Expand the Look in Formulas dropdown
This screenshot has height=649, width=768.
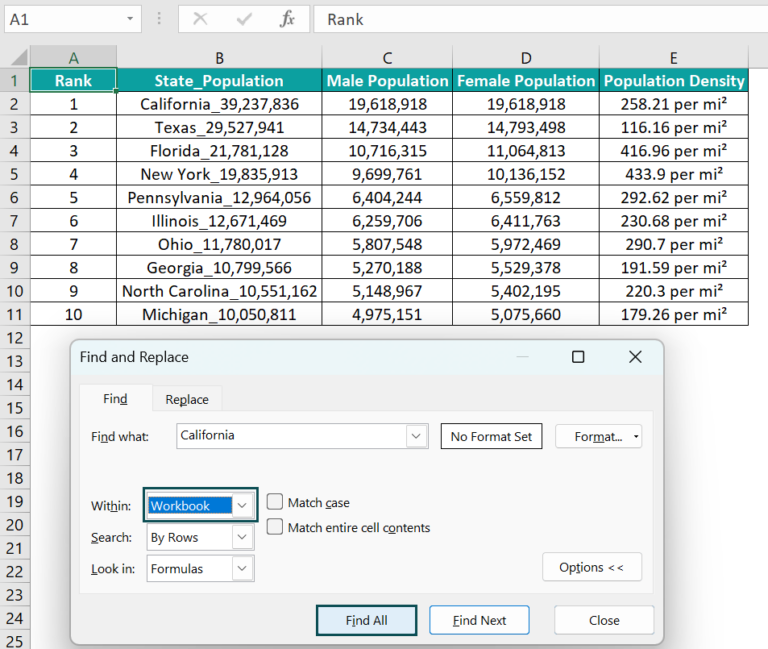pyautogui.click(x=242, y=568)
